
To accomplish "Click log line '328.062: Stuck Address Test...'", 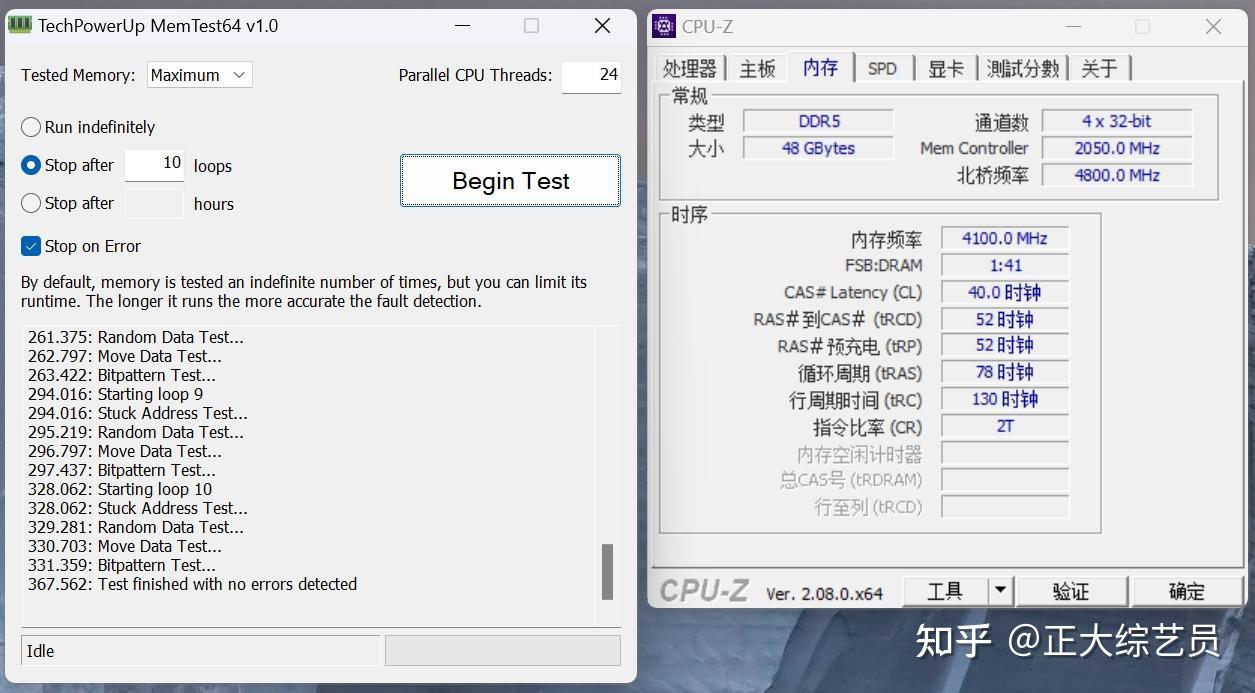I will click(x=138, y=508).
